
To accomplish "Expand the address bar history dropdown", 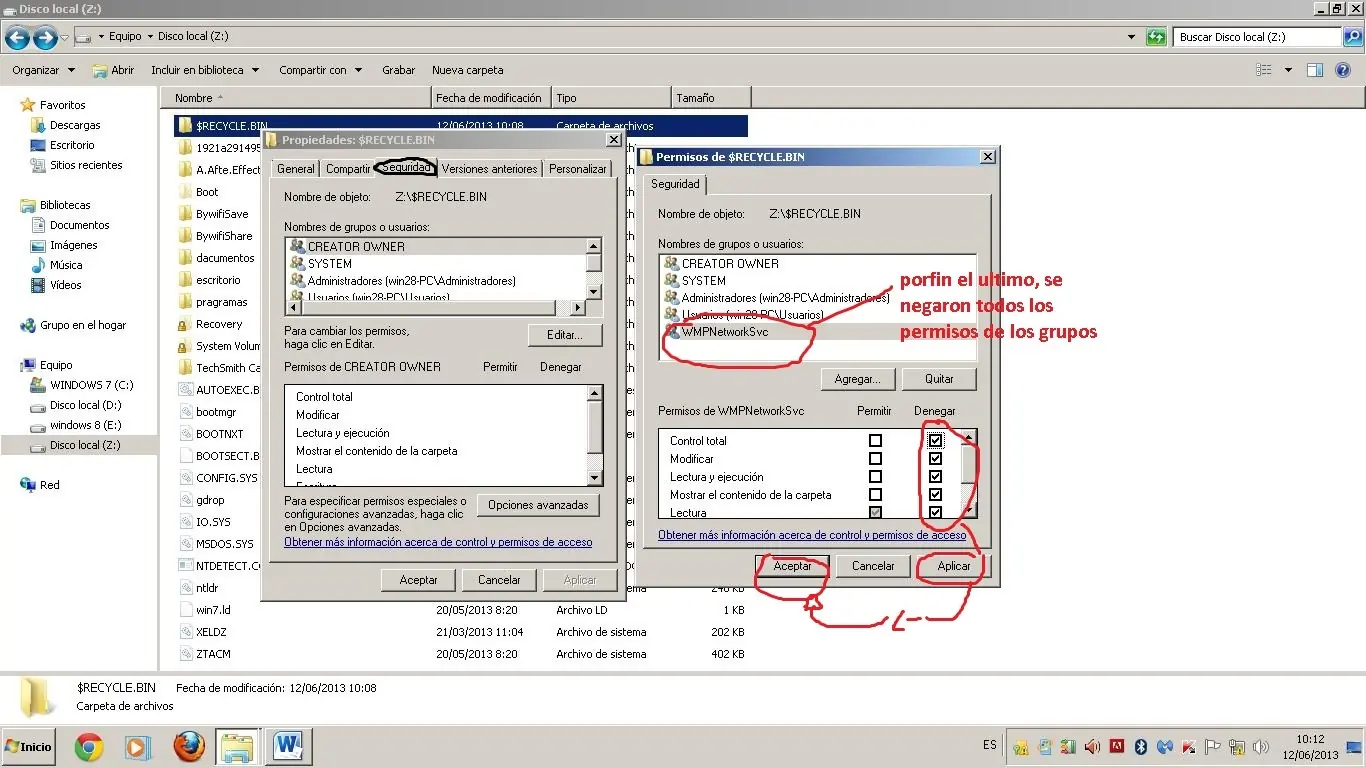I will pyautogui.click(x=1132, y=37).
